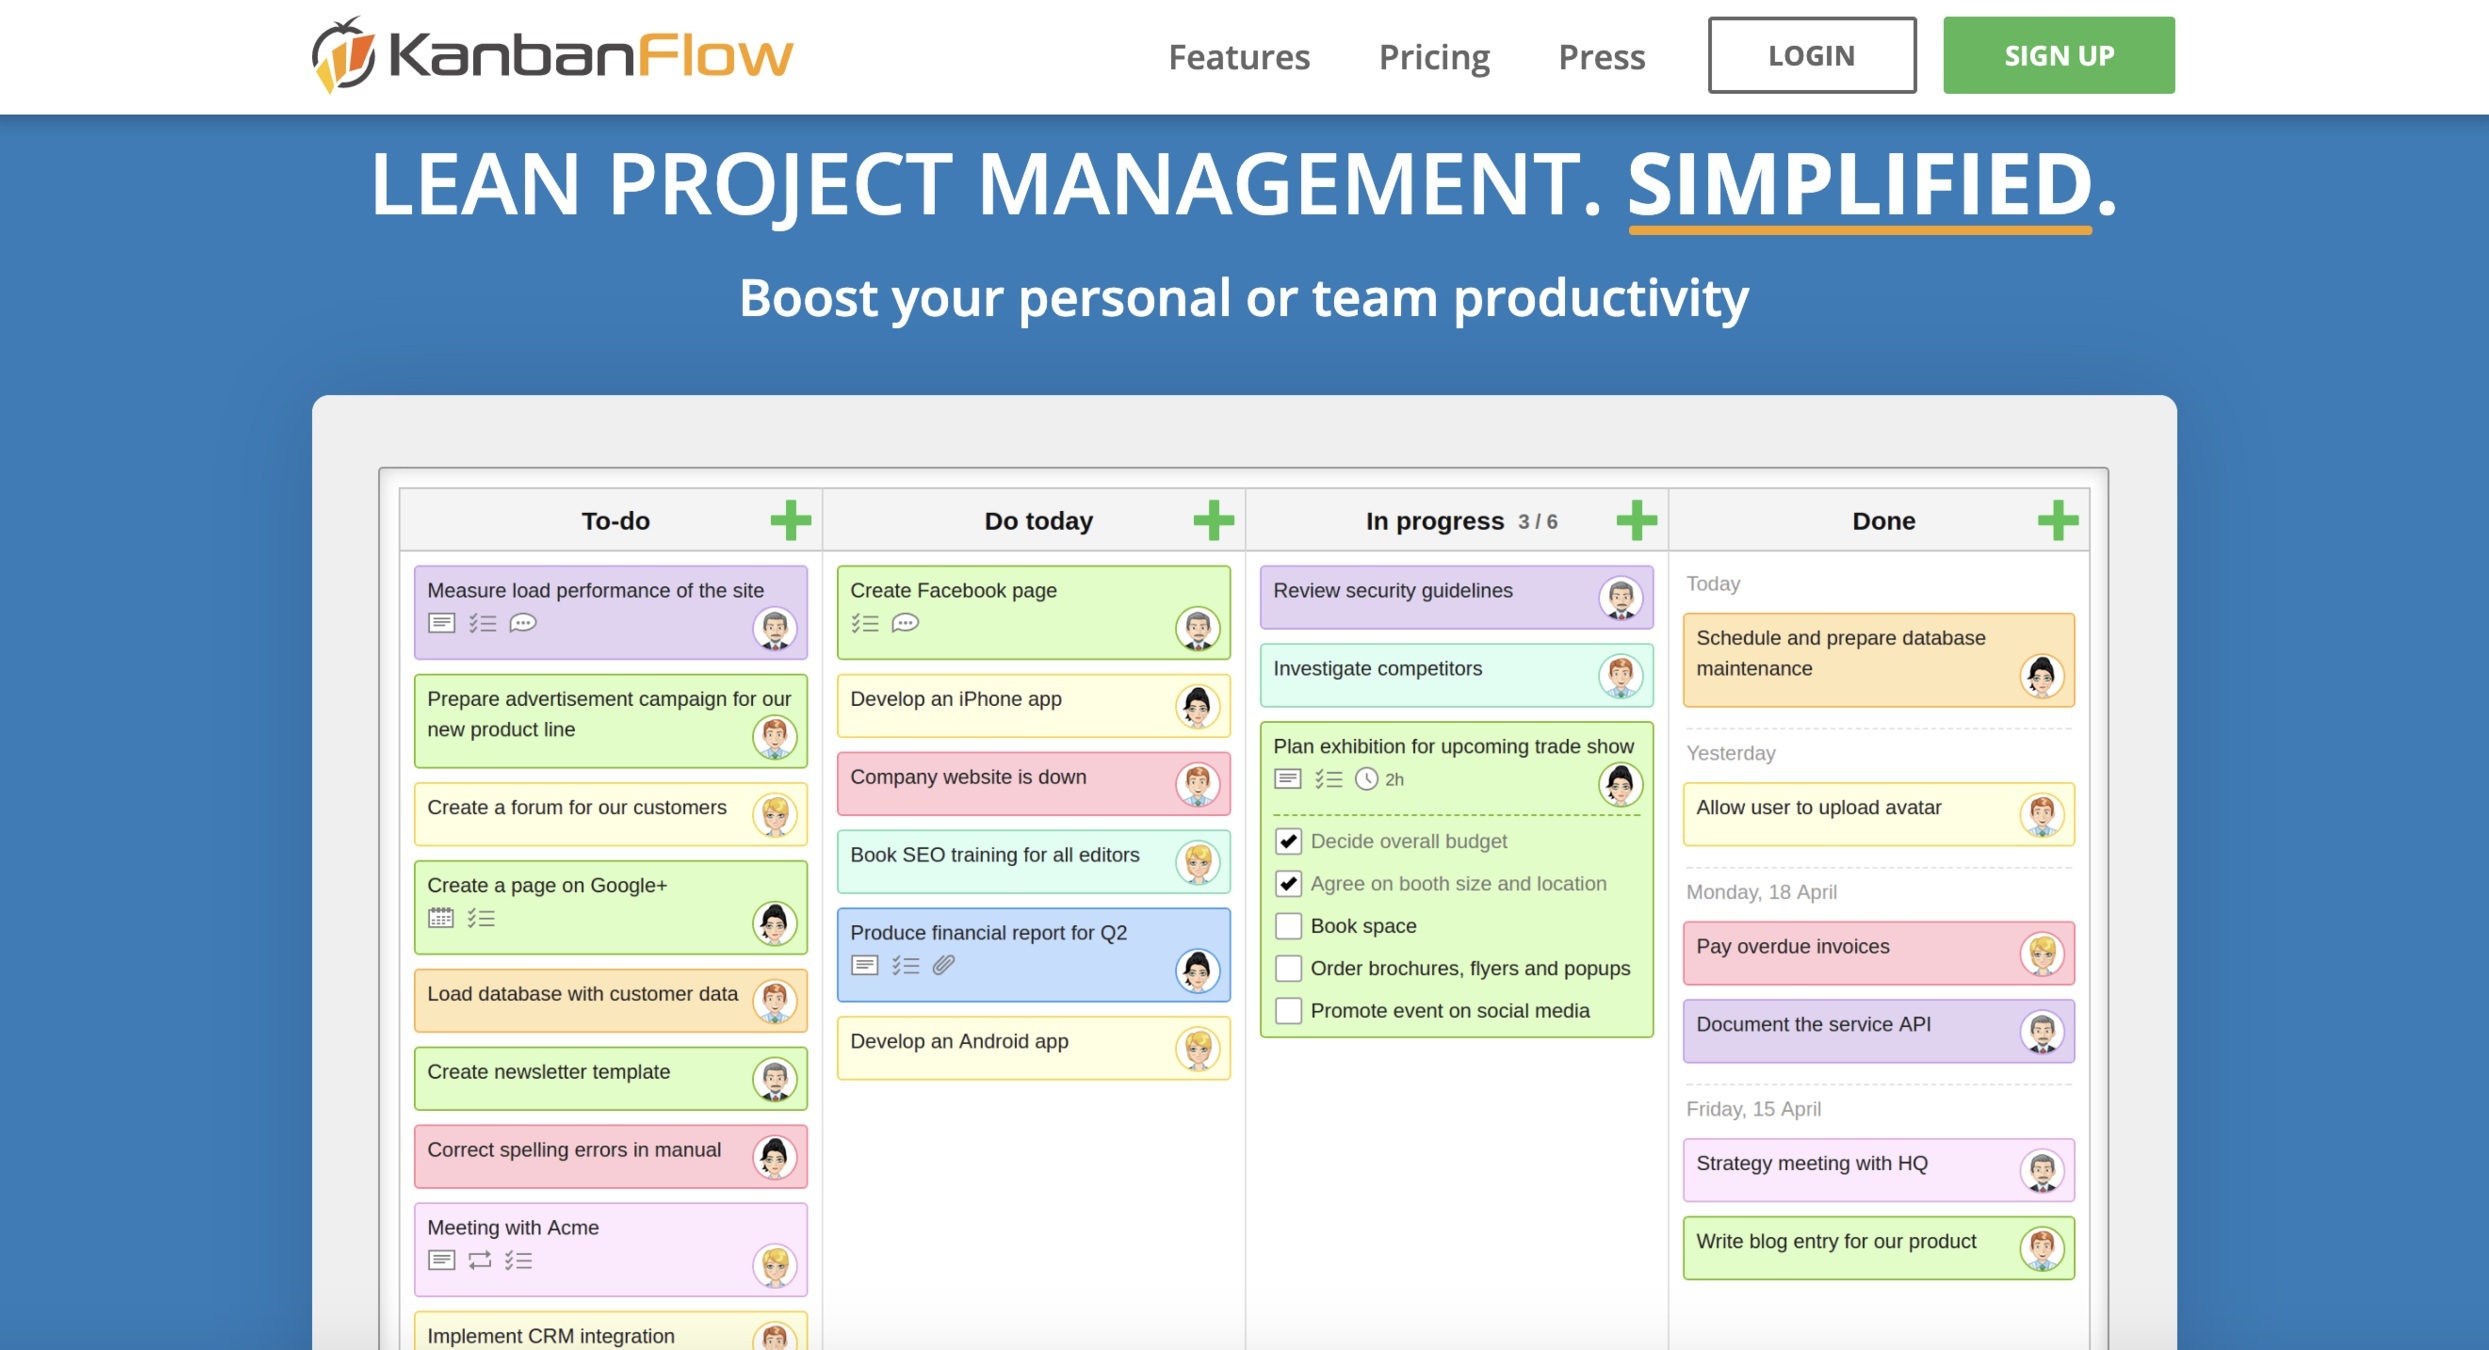Go to the Pricing page
The height and width of the screenshot is (1350, 2489).
point(1434,56)
